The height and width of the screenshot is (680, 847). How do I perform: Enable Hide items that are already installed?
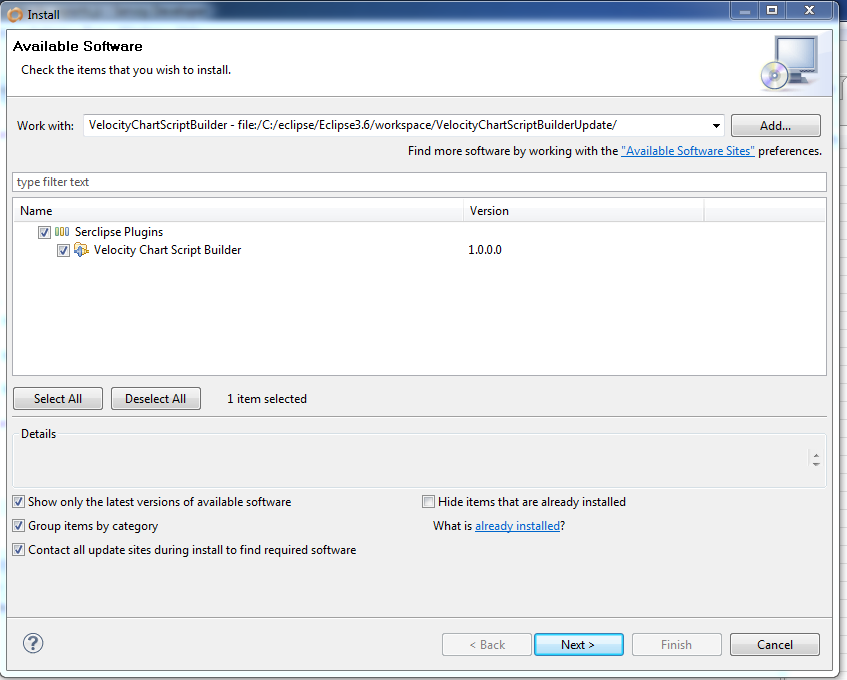428,502
